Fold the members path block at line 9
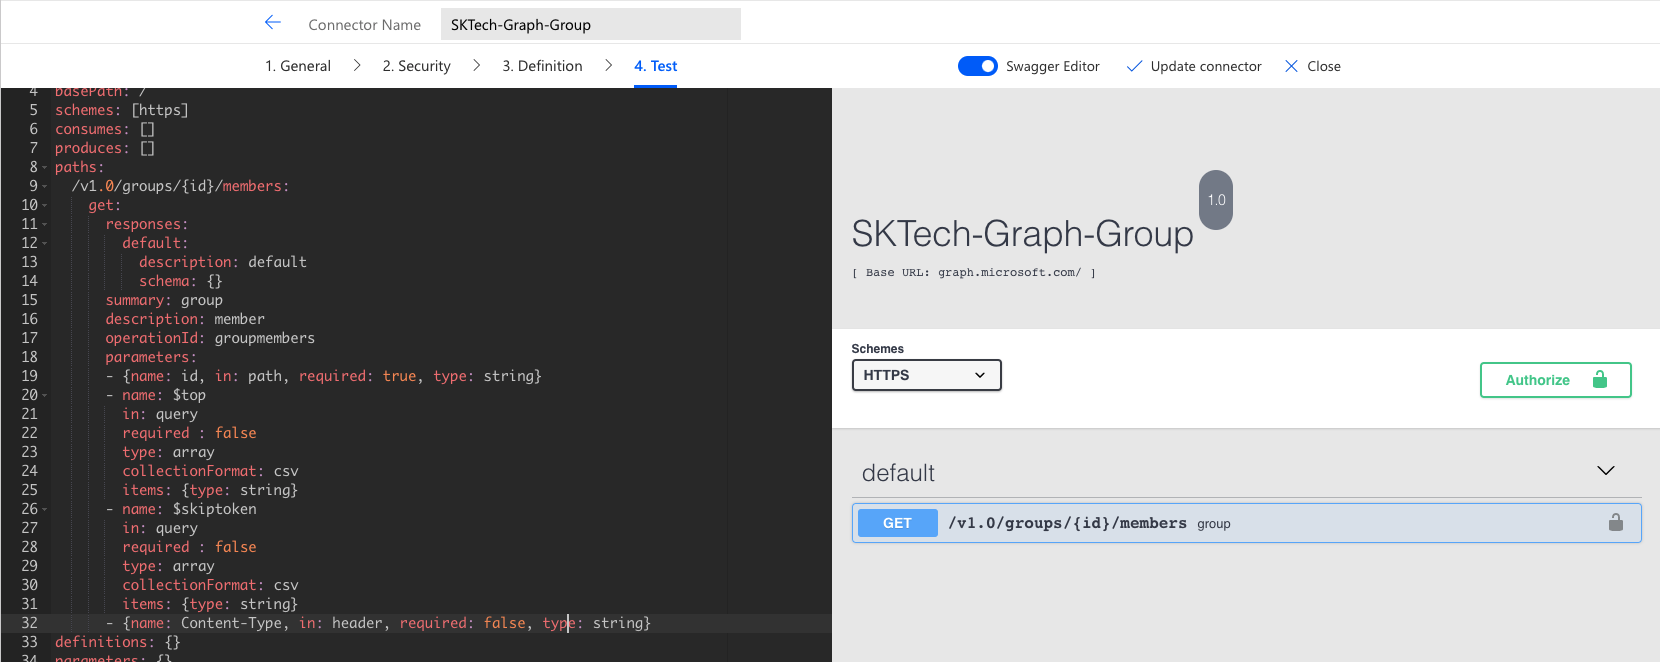The width and height of the screenshot is (1660, 662). 44,187
